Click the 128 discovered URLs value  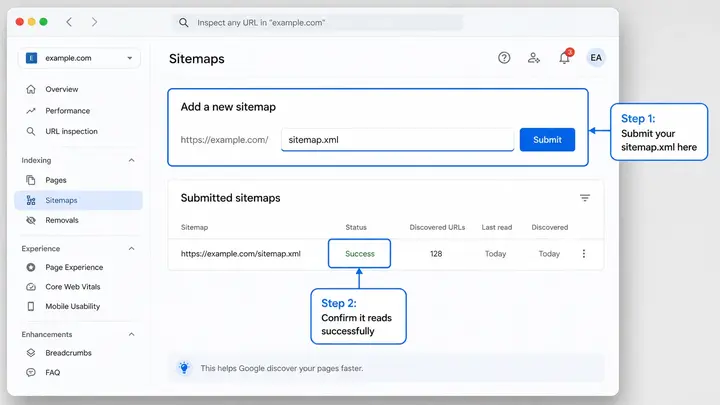coord(436,253)
